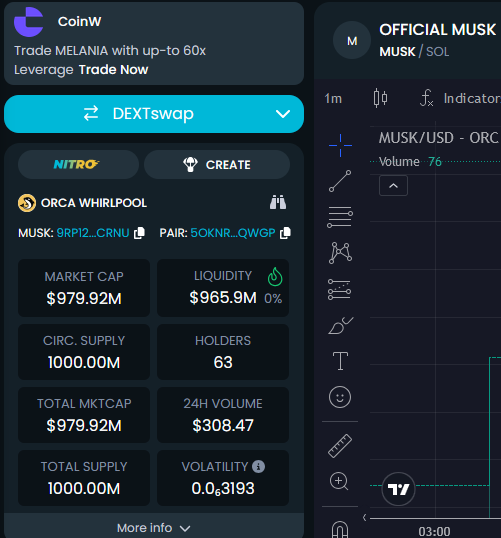The width and height of the screenshot is (501, 538).
Task: Click the Volatility 0.0₆3193 value
Action: click(223, 489)
